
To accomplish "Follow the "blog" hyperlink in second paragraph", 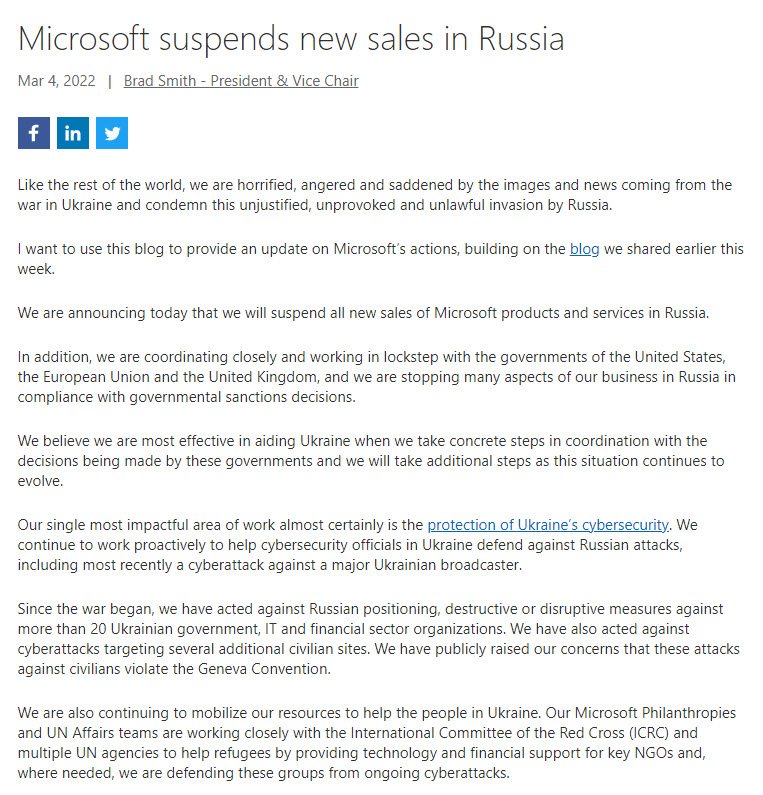I will click(x=584, y=249).
